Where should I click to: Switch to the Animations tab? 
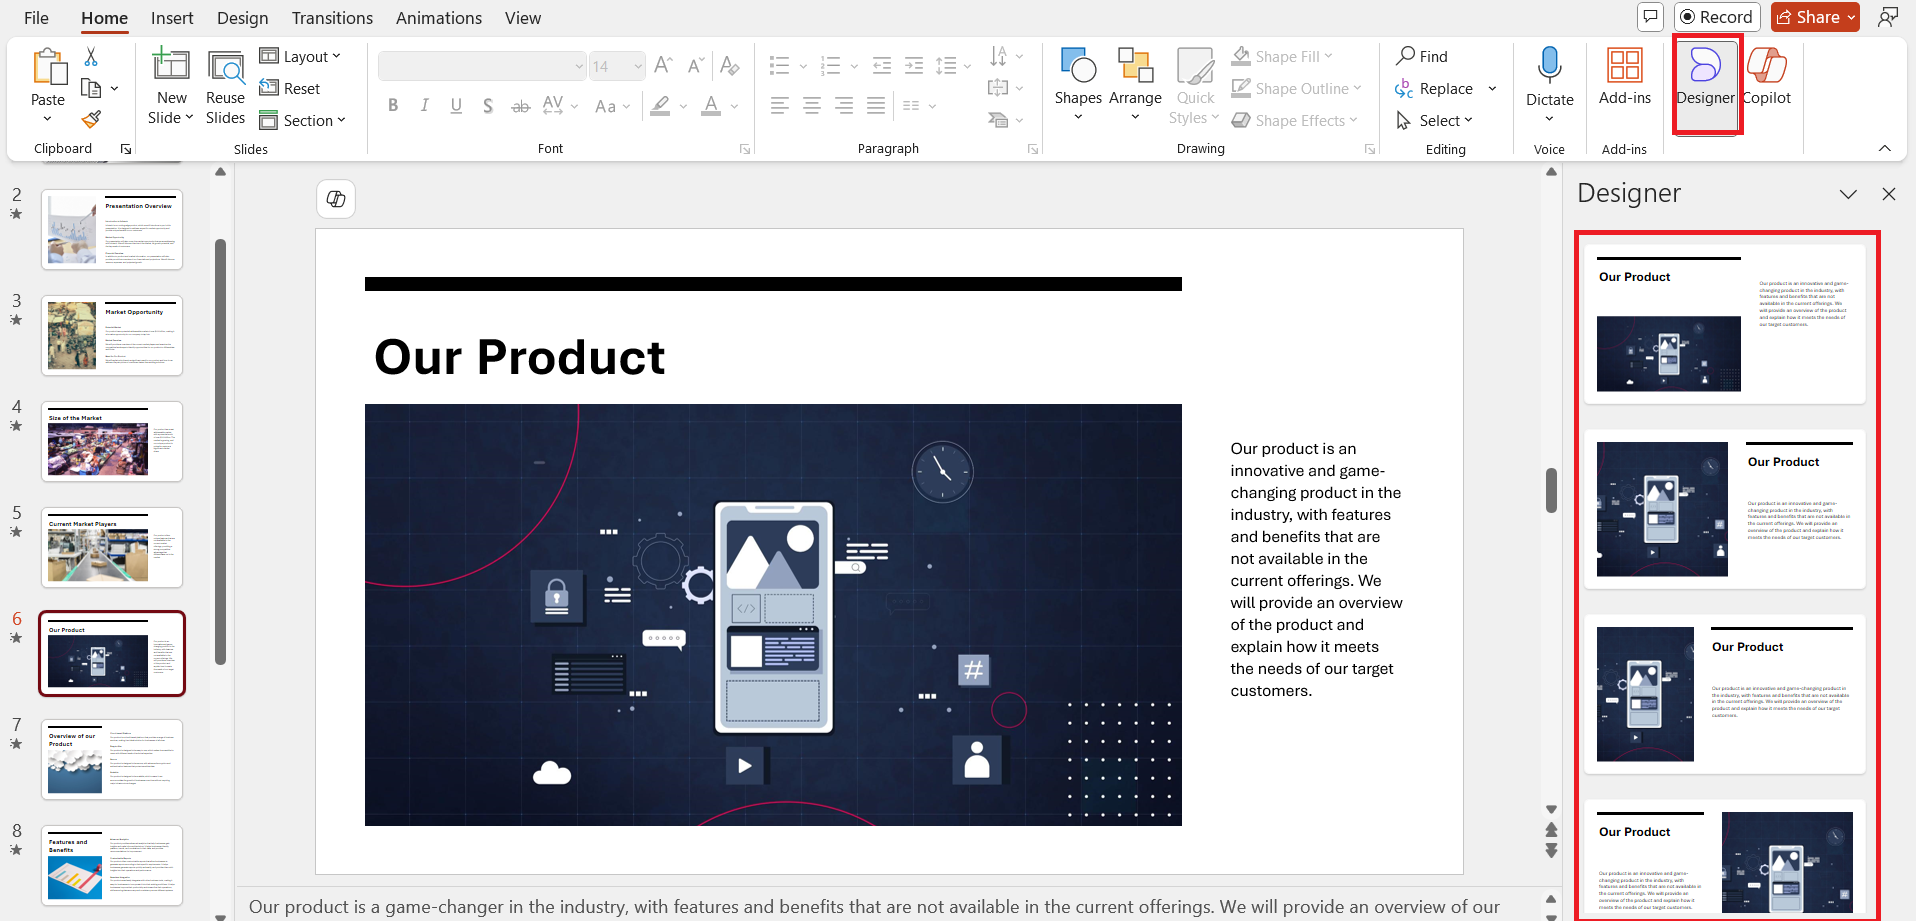coord(438,18)
